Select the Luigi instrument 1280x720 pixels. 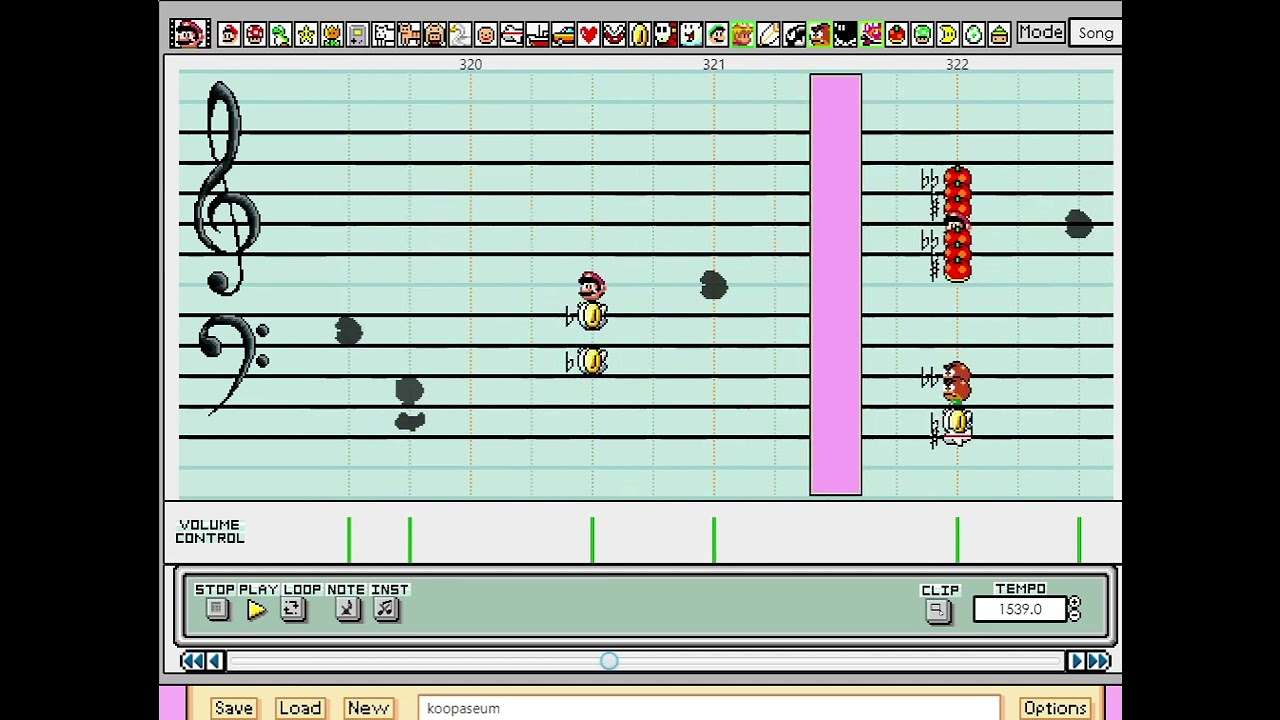tap(716, 35)
